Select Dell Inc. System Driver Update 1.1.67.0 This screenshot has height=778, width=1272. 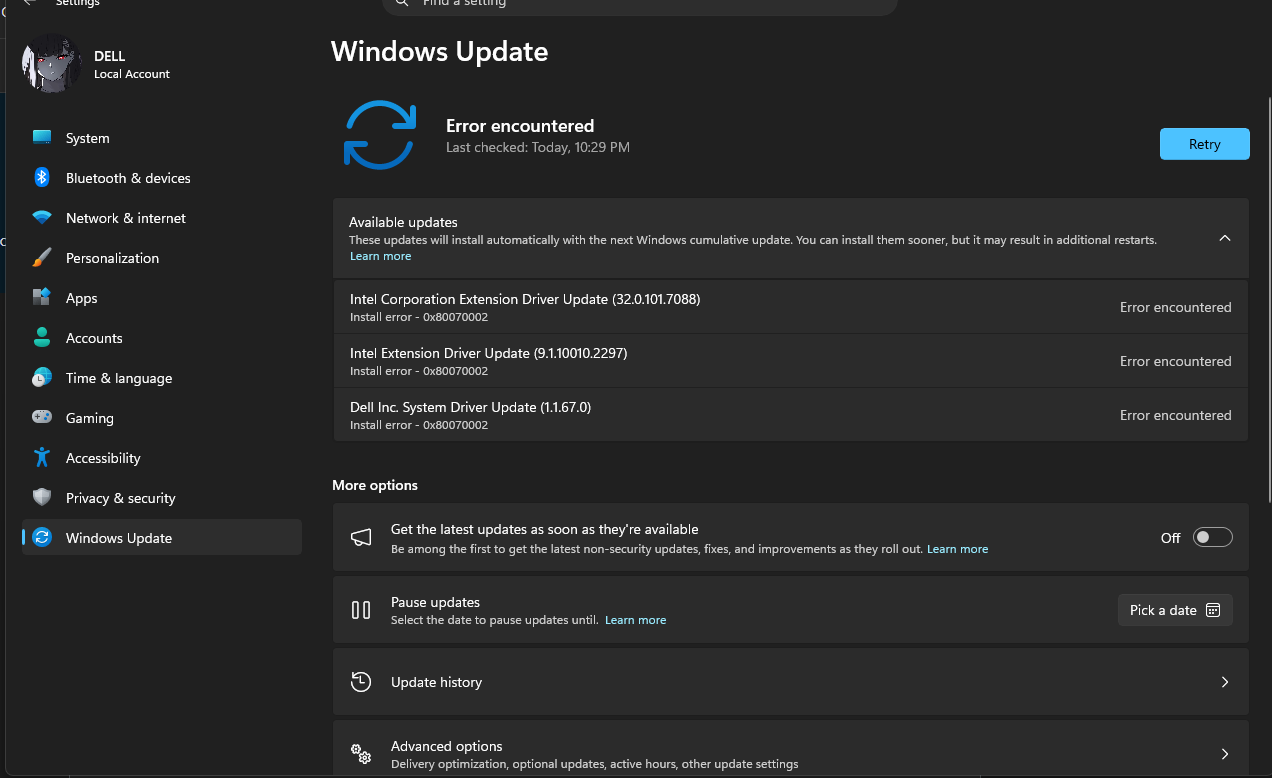coord(790,415)
